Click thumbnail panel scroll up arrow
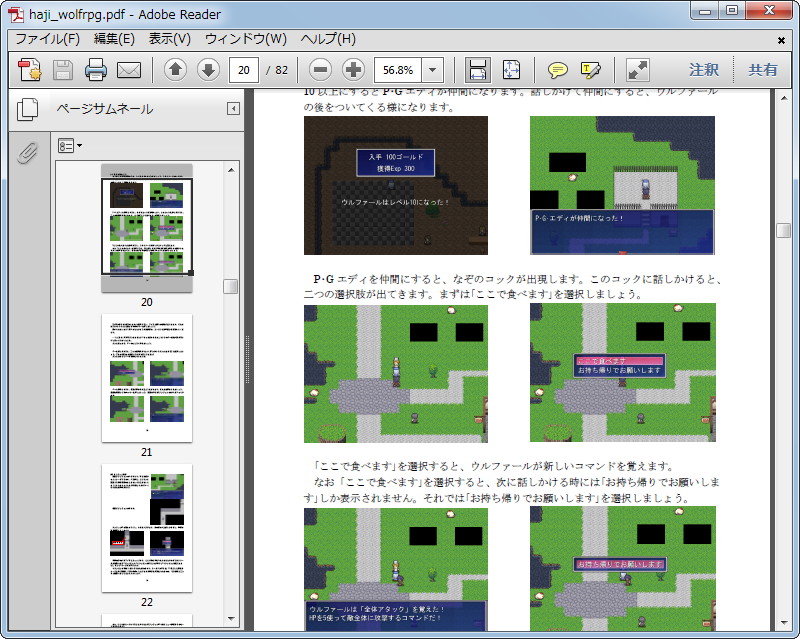This screenshot has height=639, width=800. point(231,170)
